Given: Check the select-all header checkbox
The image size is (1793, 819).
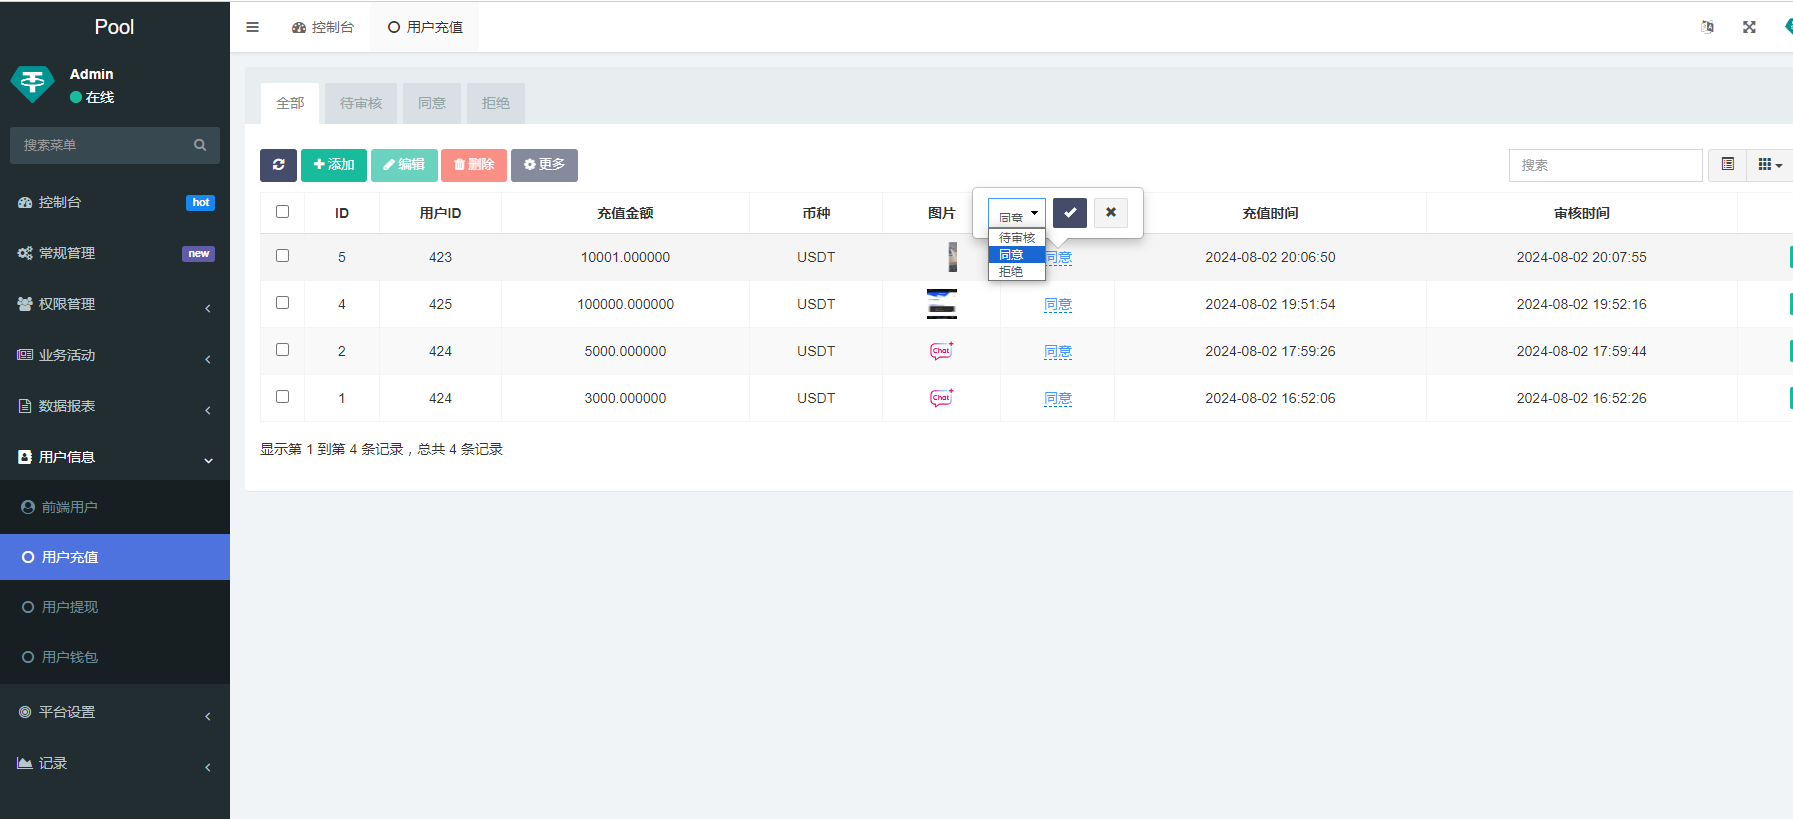Looking at the screenshot, I should (282, 212).
